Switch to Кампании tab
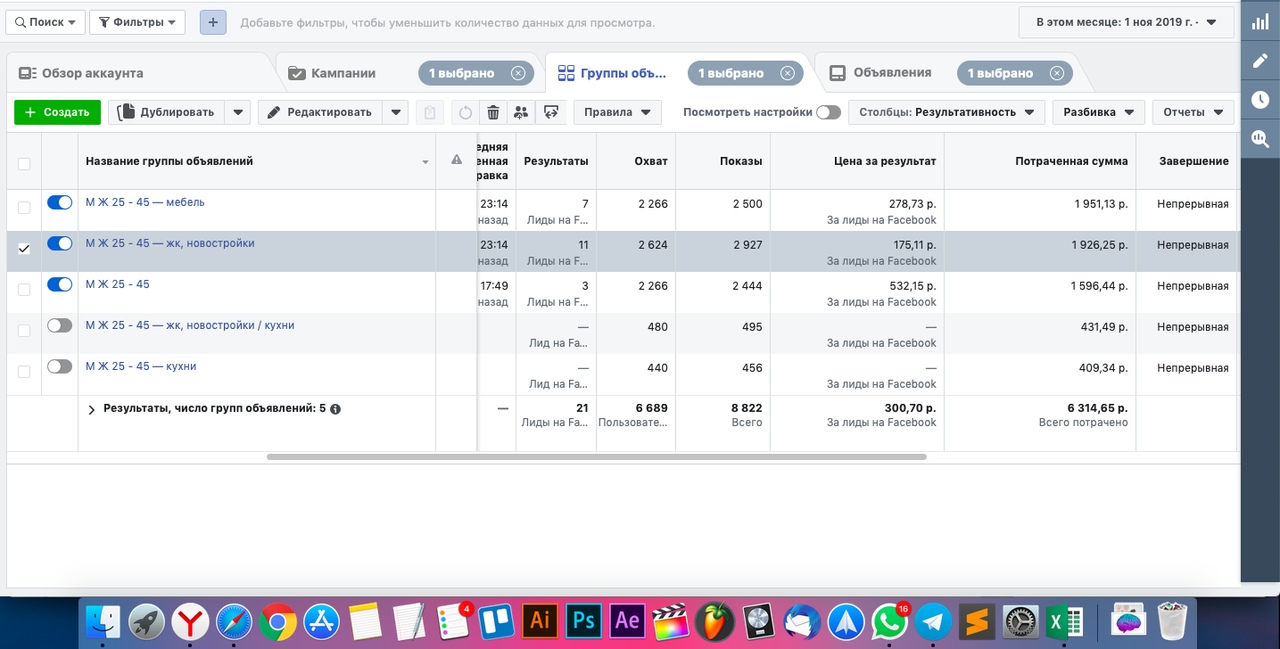 [x=343, y=73]
